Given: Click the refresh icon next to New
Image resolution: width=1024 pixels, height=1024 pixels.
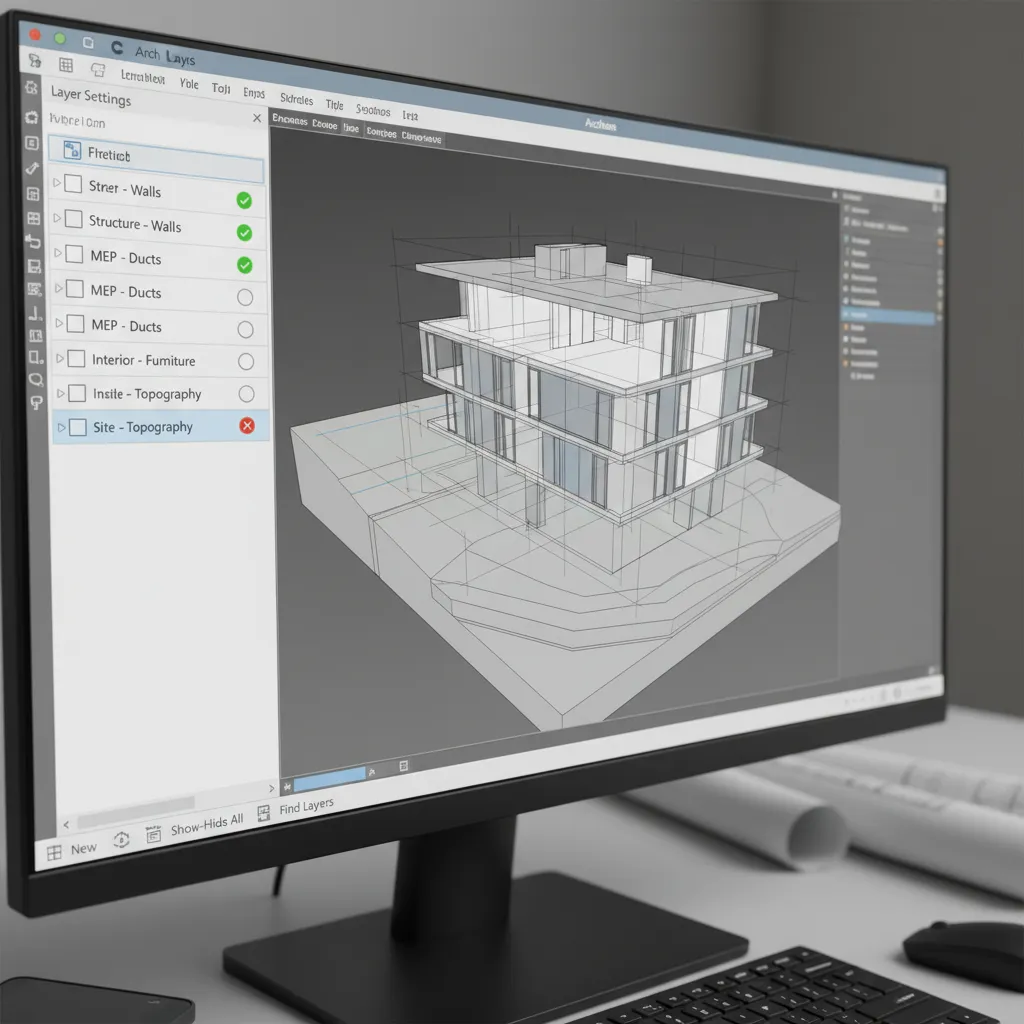Looking at the screenshot, I should [119, 841].
